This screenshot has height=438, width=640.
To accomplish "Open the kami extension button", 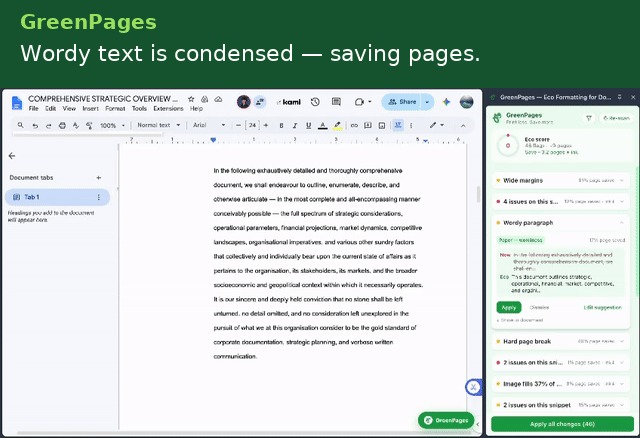I will point(289,102).
